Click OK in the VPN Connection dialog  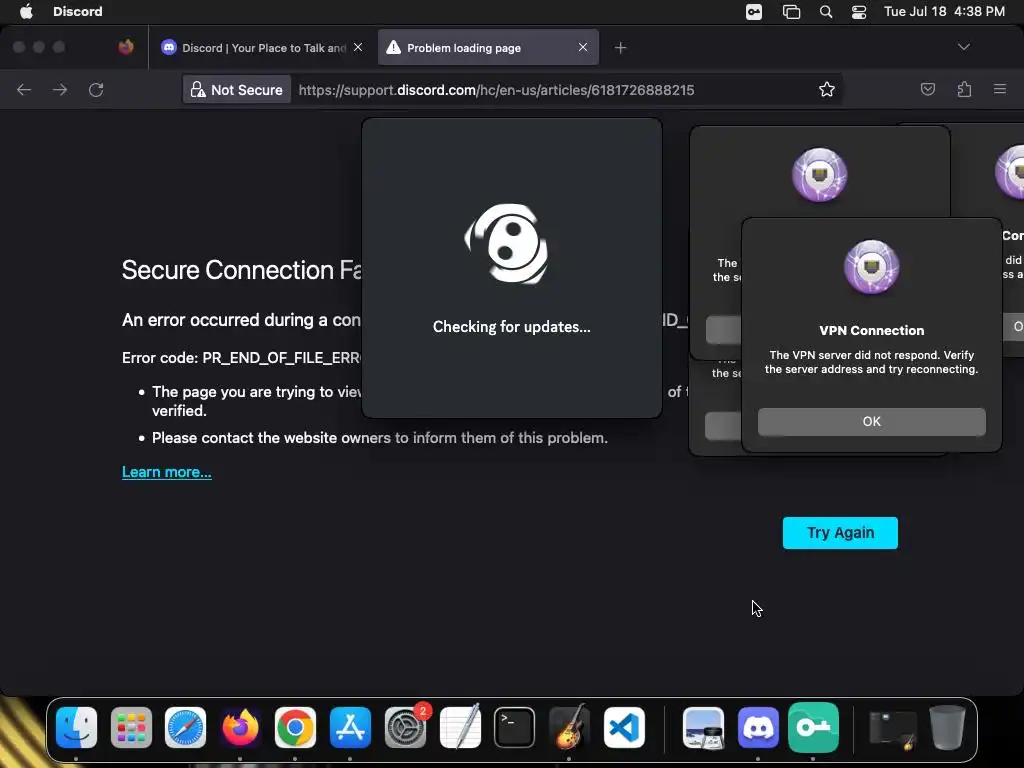(871, 421)
